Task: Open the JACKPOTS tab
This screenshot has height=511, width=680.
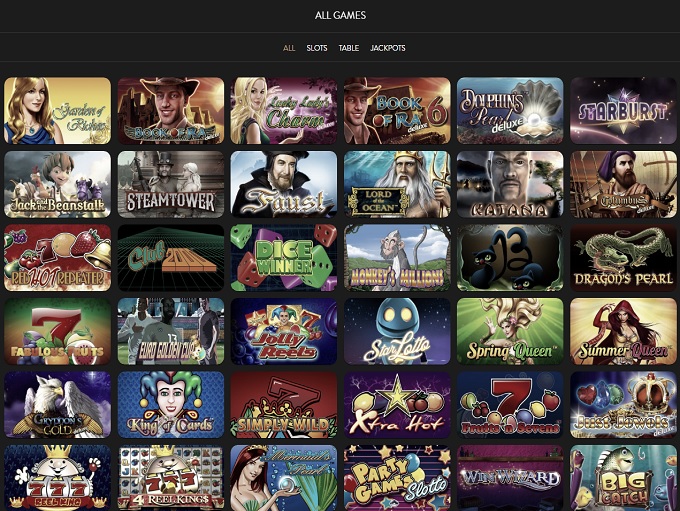Action: coord(388,48)
